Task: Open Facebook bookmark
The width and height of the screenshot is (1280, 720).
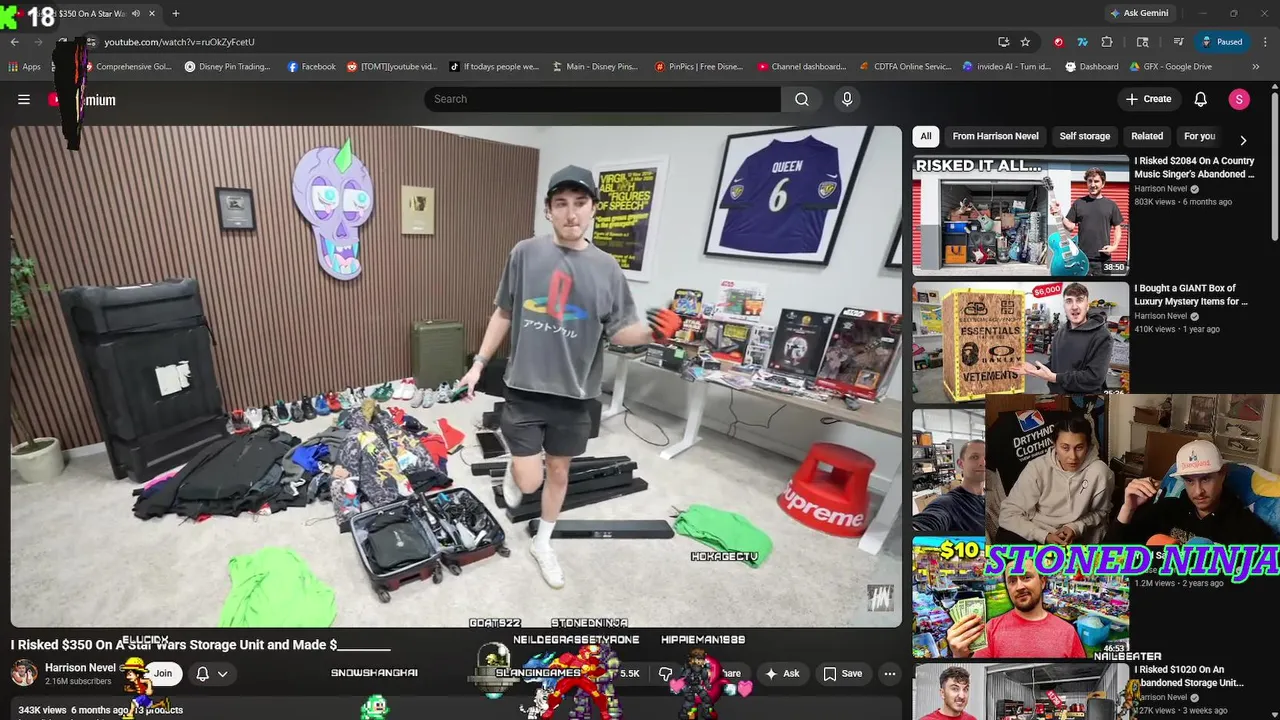Action: 311,67
